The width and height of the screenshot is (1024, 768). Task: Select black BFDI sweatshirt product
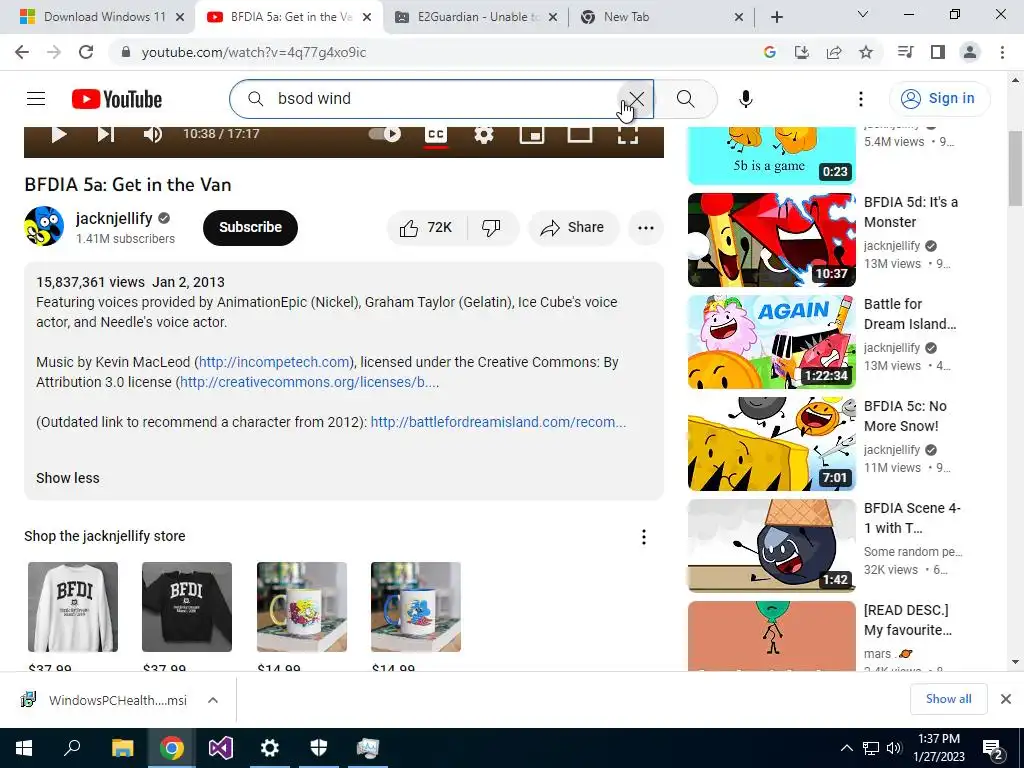187,607
